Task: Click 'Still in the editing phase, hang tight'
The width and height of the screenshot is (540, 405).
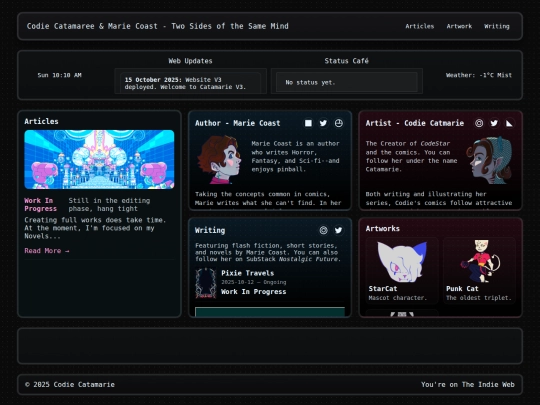Action: [x=109, y=205]
